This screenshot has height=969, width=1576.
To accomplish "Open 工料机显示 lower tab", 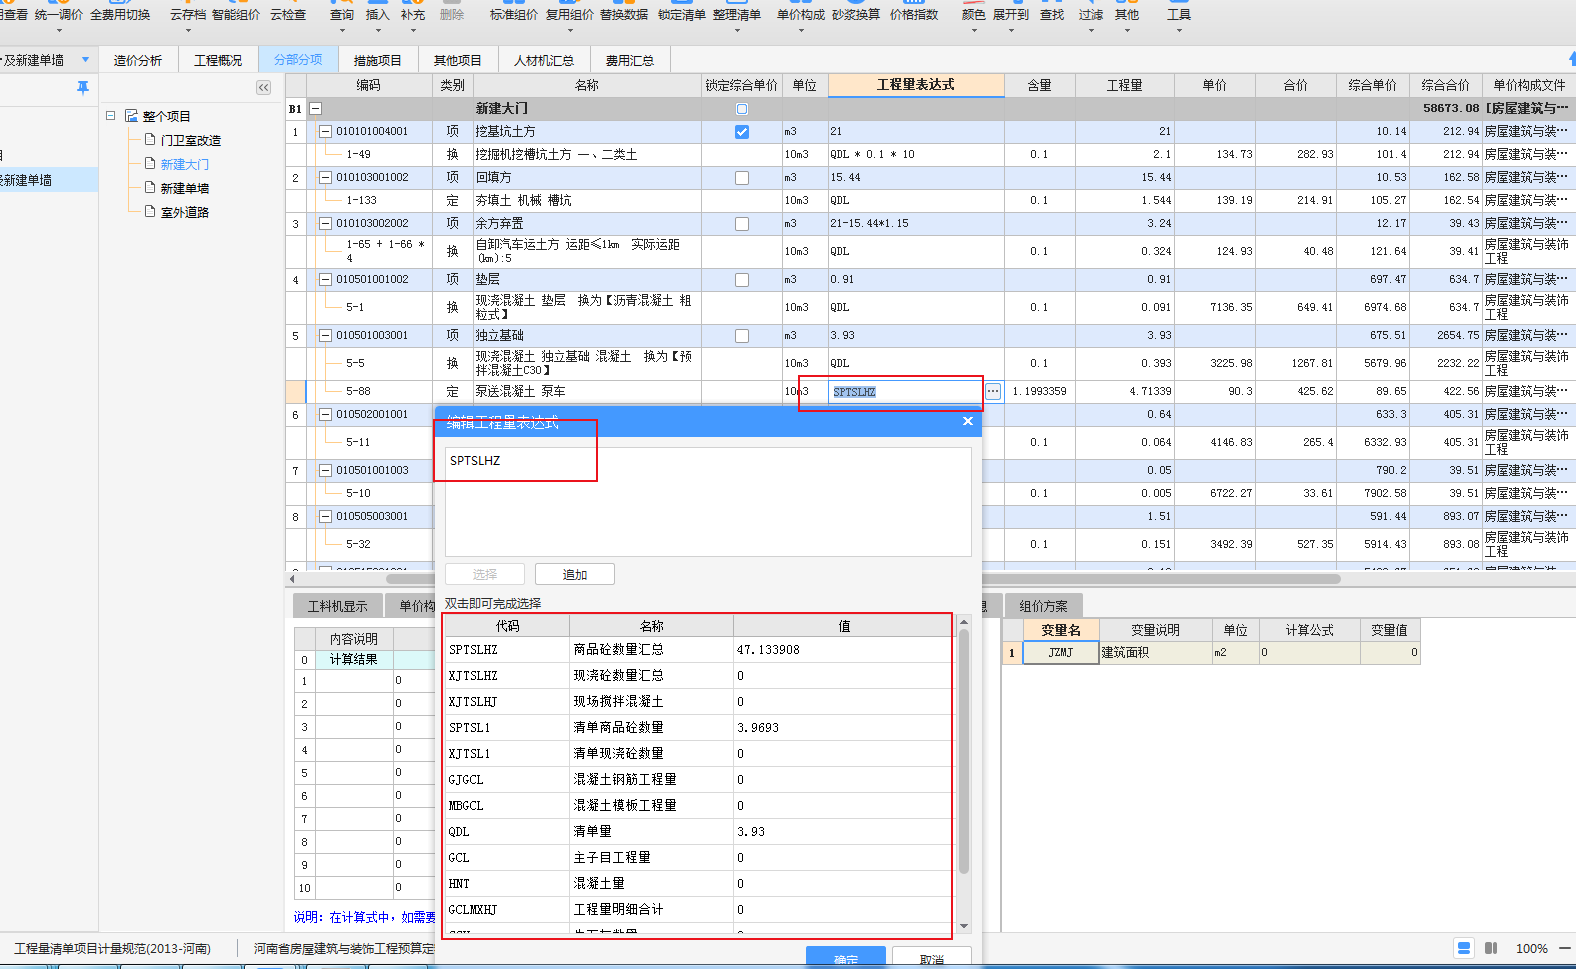I will (337, 606).
